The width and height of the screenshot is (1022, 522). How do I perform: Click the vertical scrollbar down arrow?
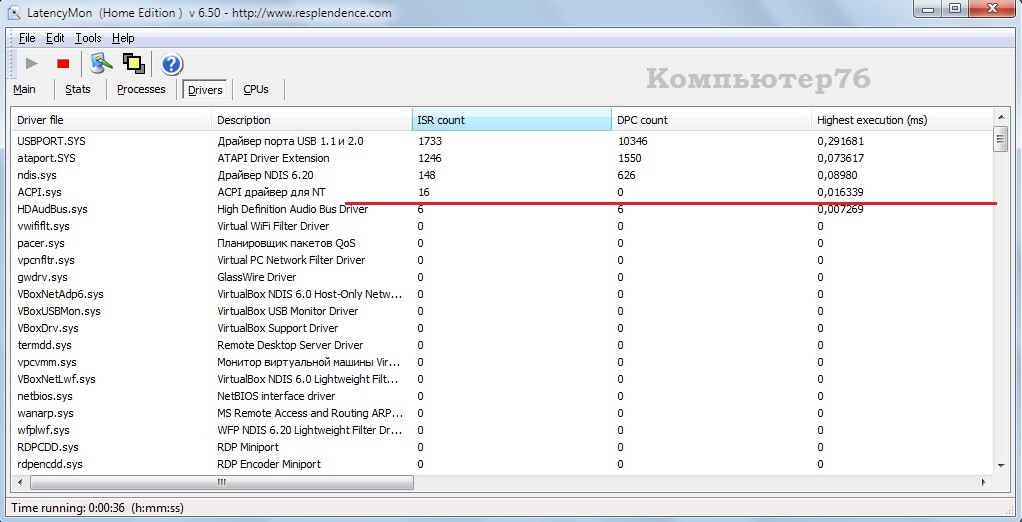(1000, 465)
